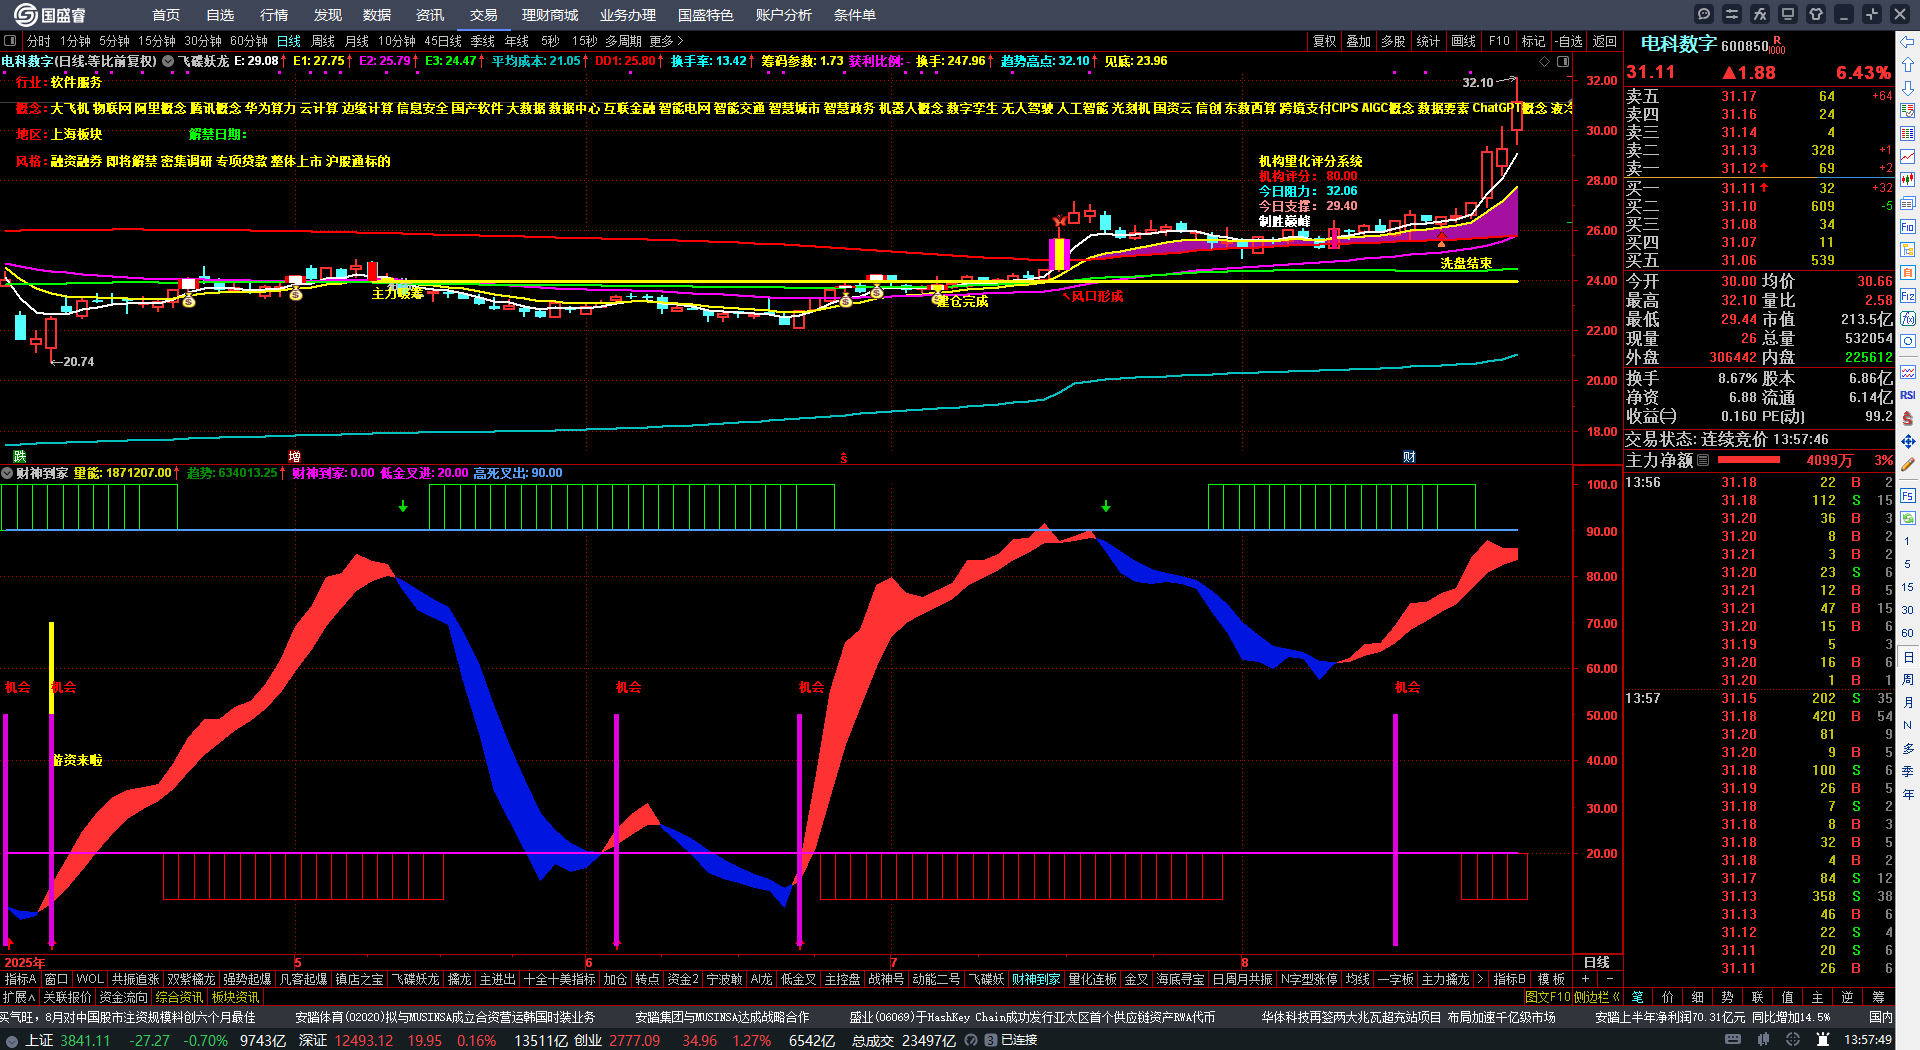Viewport: 1920px width, 1050px height.
Task: Click the pencil draw icon in right sidebar
Action: point(1908,464)
